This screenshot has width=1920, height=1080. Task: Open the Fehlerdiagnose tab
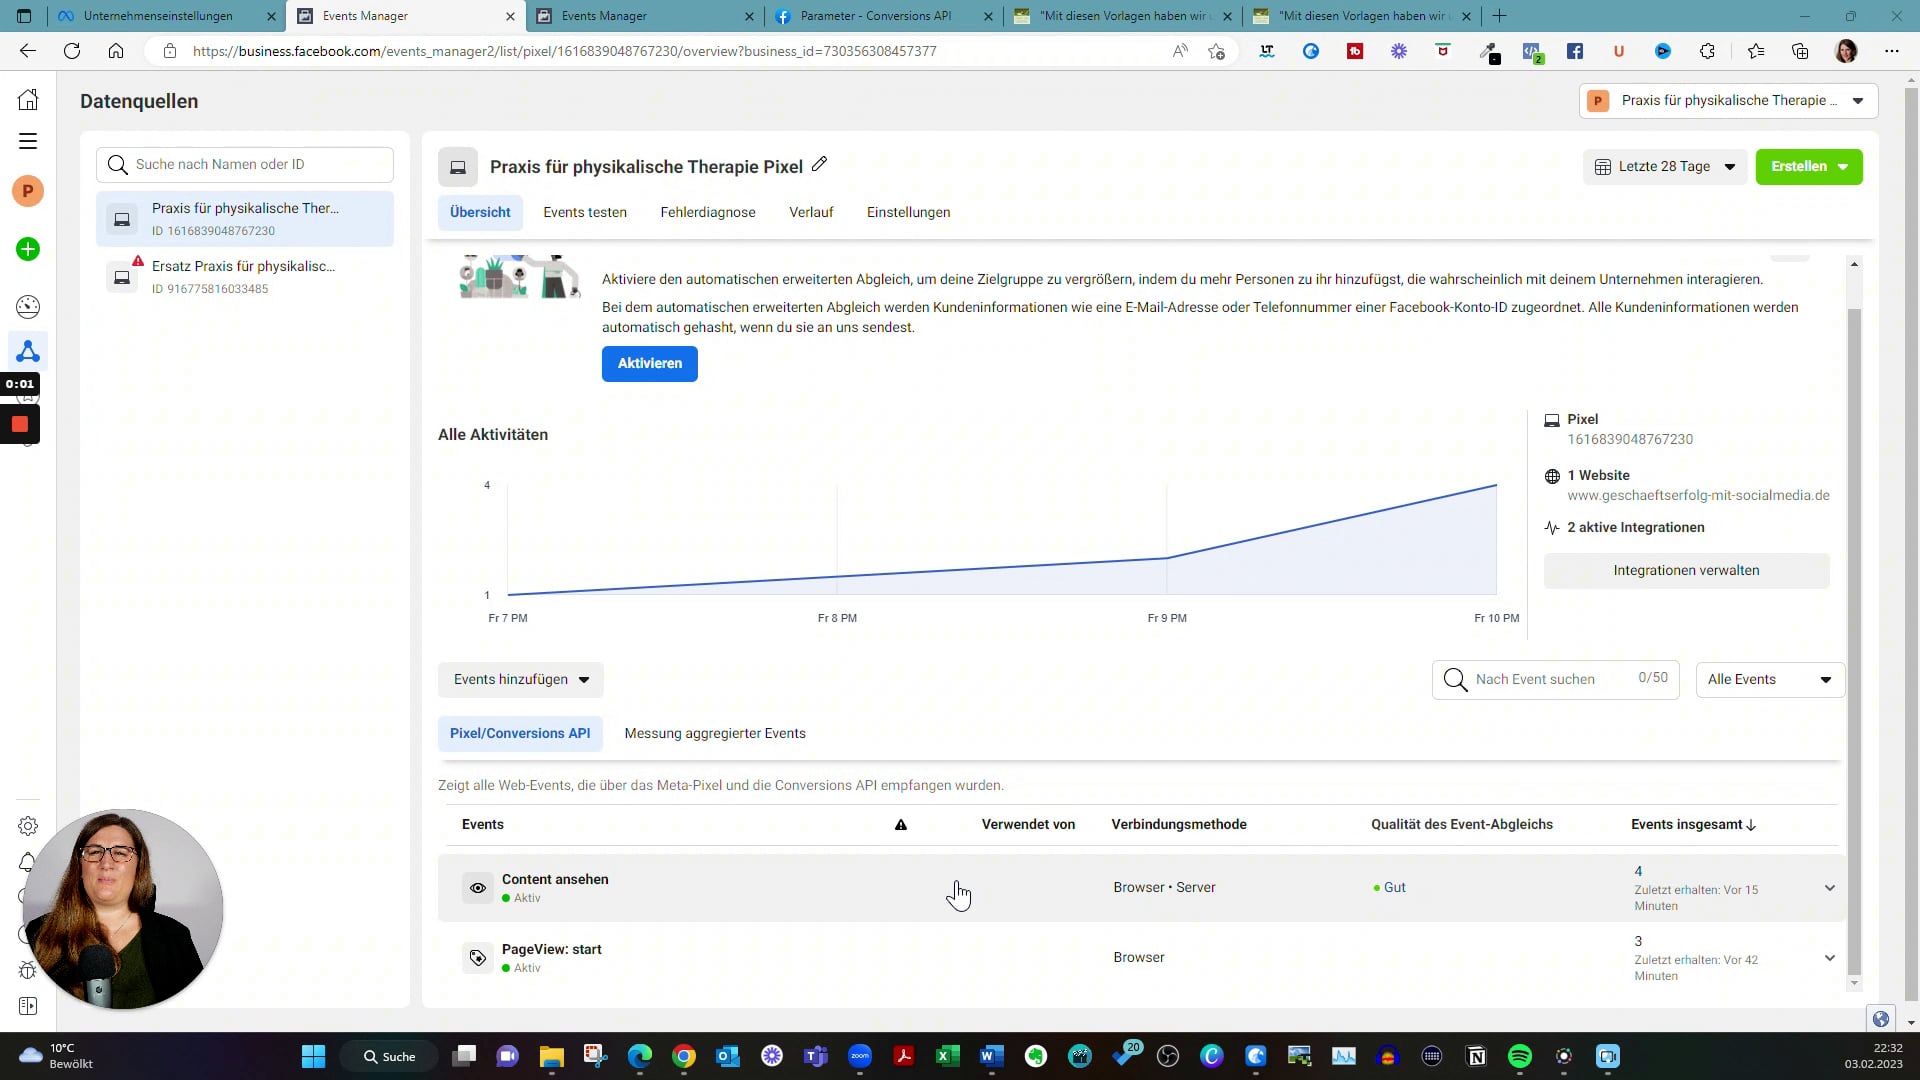707,212
